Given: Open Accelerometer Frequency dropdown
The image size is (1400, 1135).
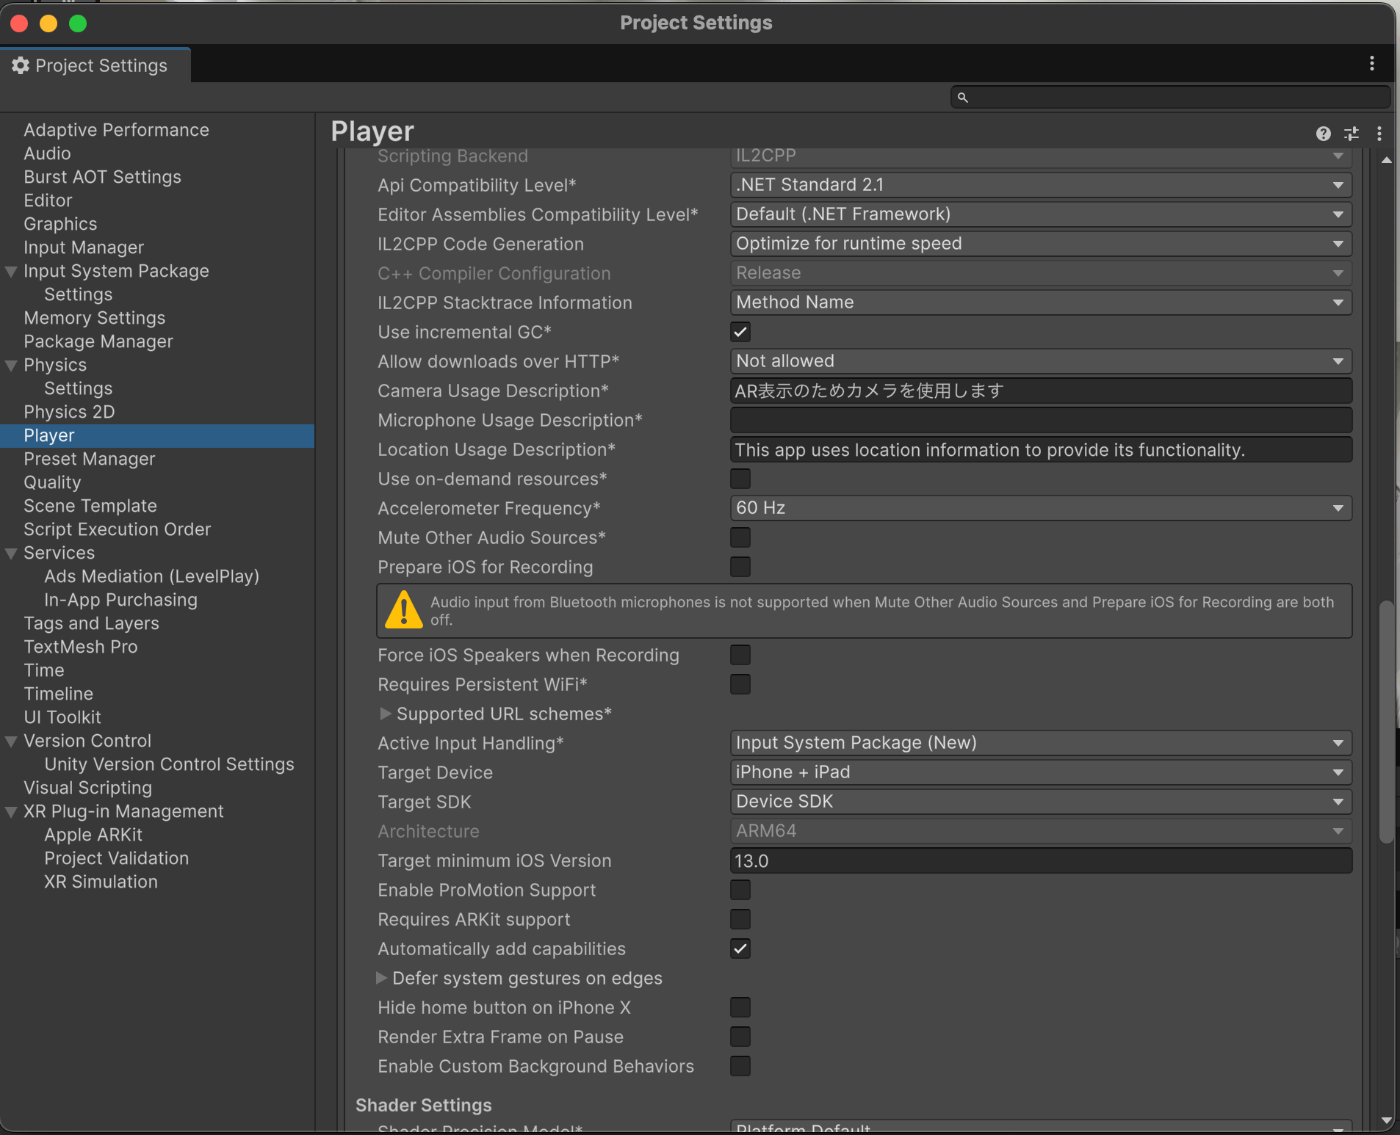Looking at the screenshot, I should 1041,508.
